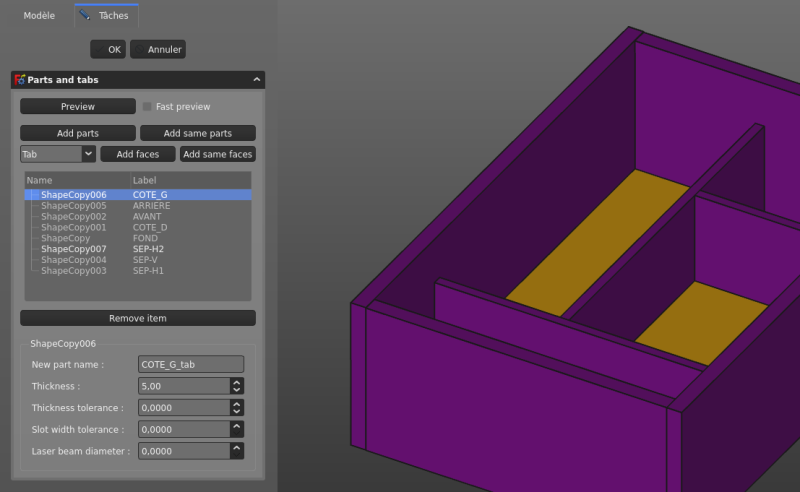Click the Remove item button
The image size is (800, 492).
tap(138, 318)
